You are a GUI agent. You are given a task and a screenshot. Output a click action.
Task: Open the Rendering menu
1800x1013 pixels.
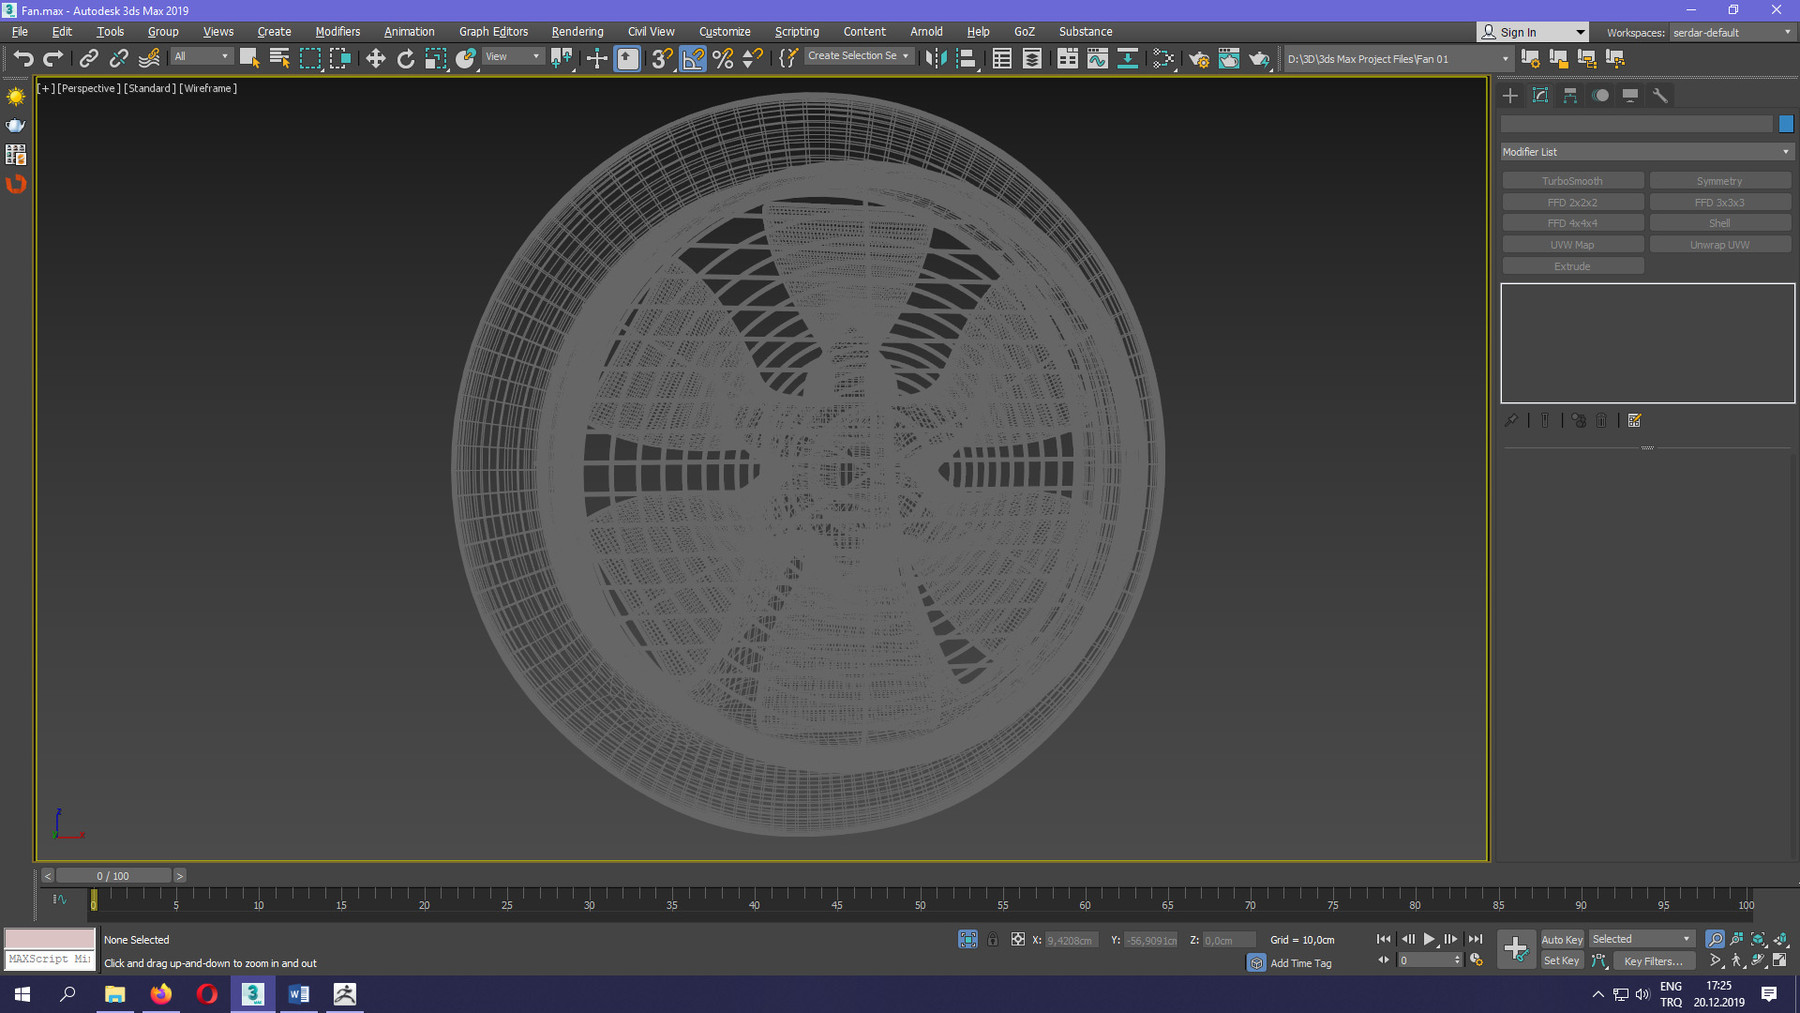pyautogui.click(x=577, y=31)
